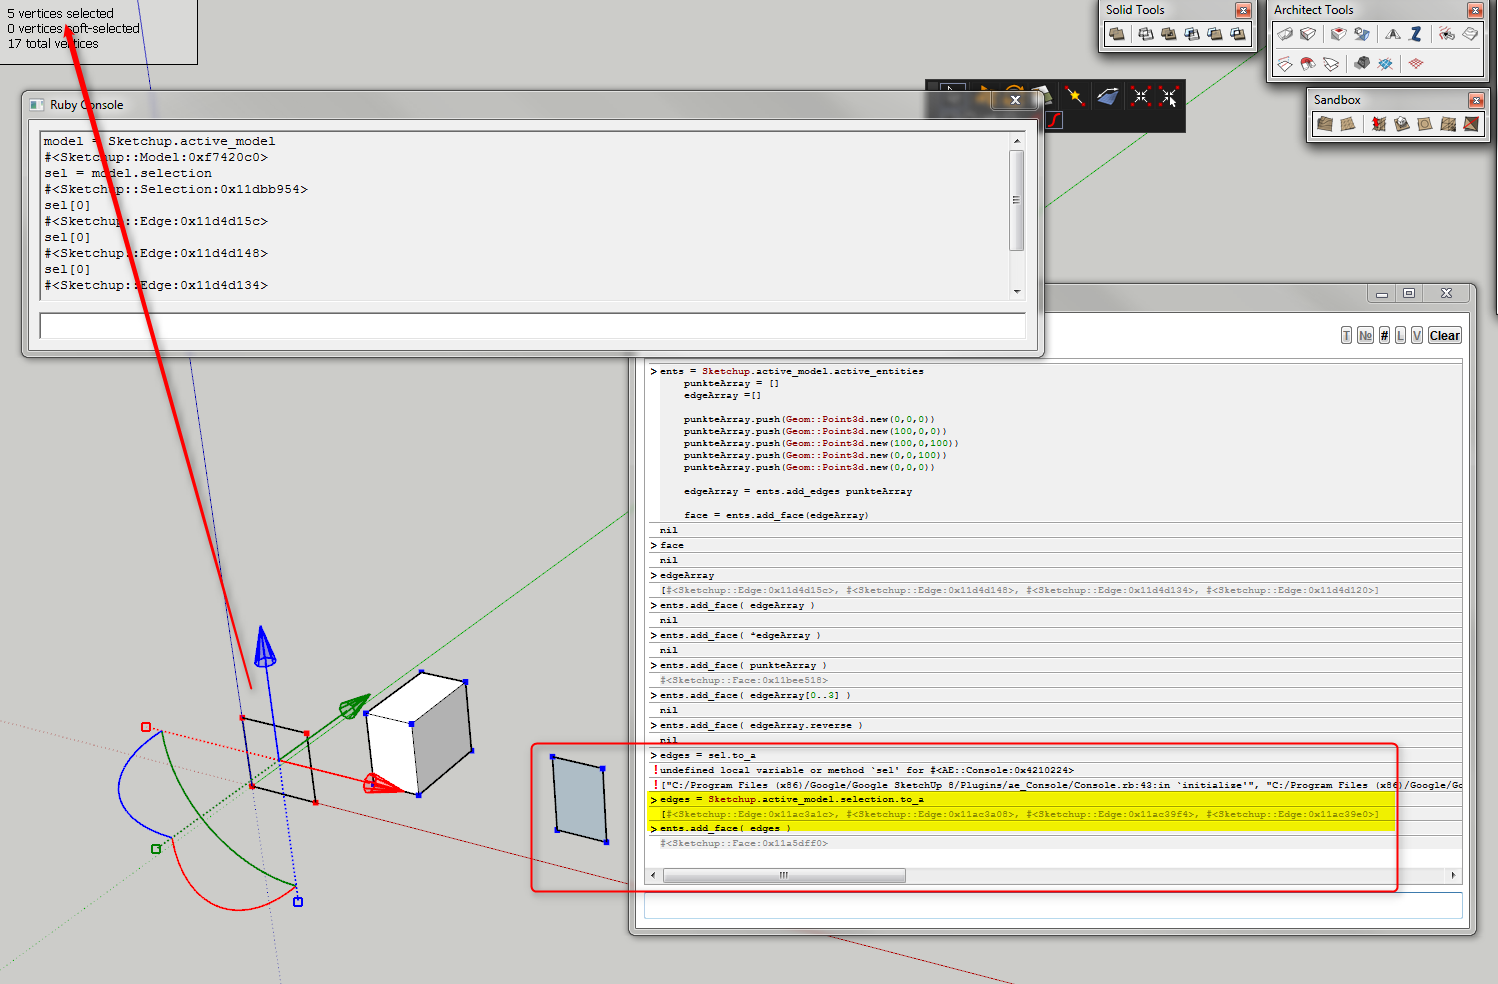Select blue plane tool in dark toolbar
Screen dimensions: 1498x984
[1107, 96]
